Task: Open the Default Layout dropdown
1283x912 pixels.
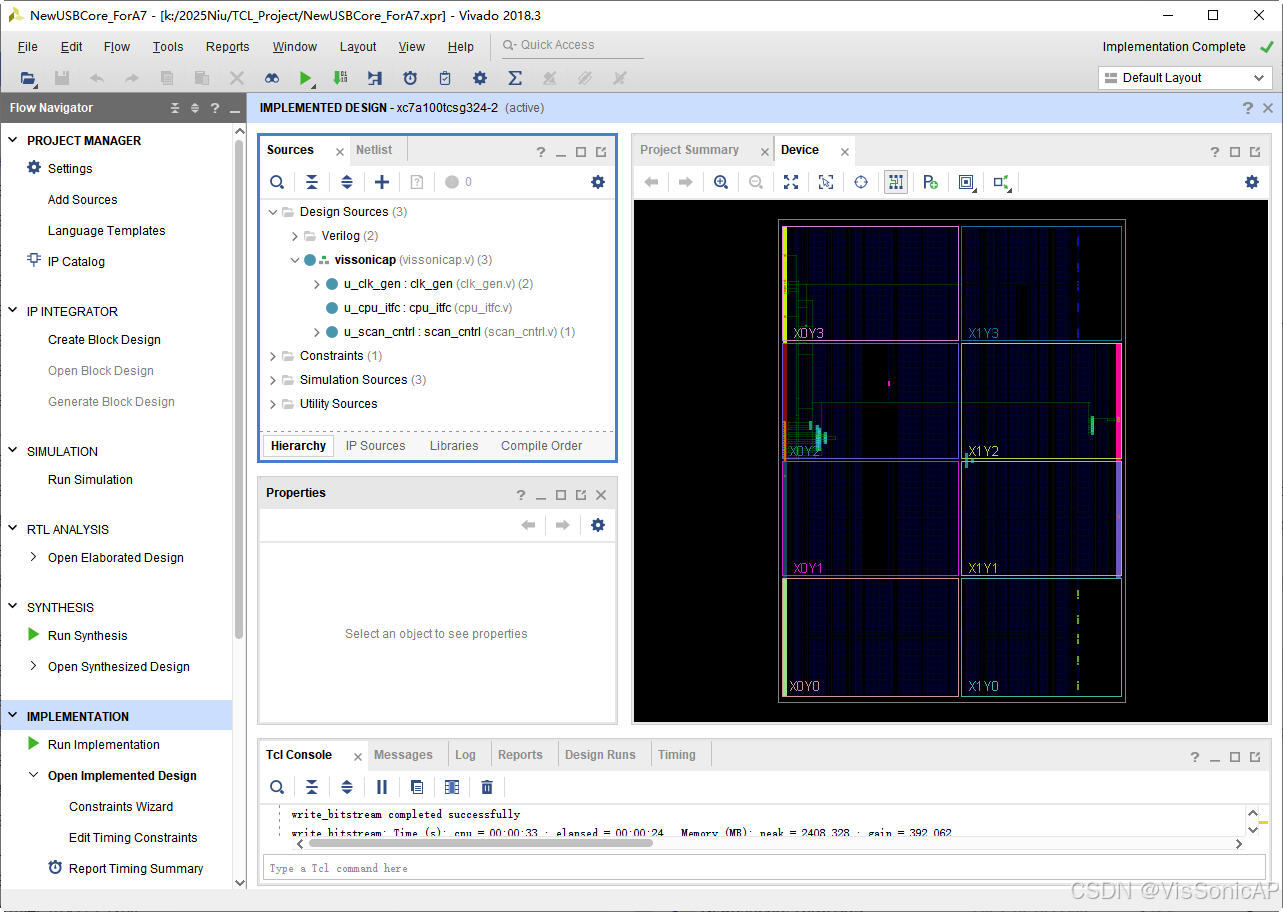Action: 1185,78
